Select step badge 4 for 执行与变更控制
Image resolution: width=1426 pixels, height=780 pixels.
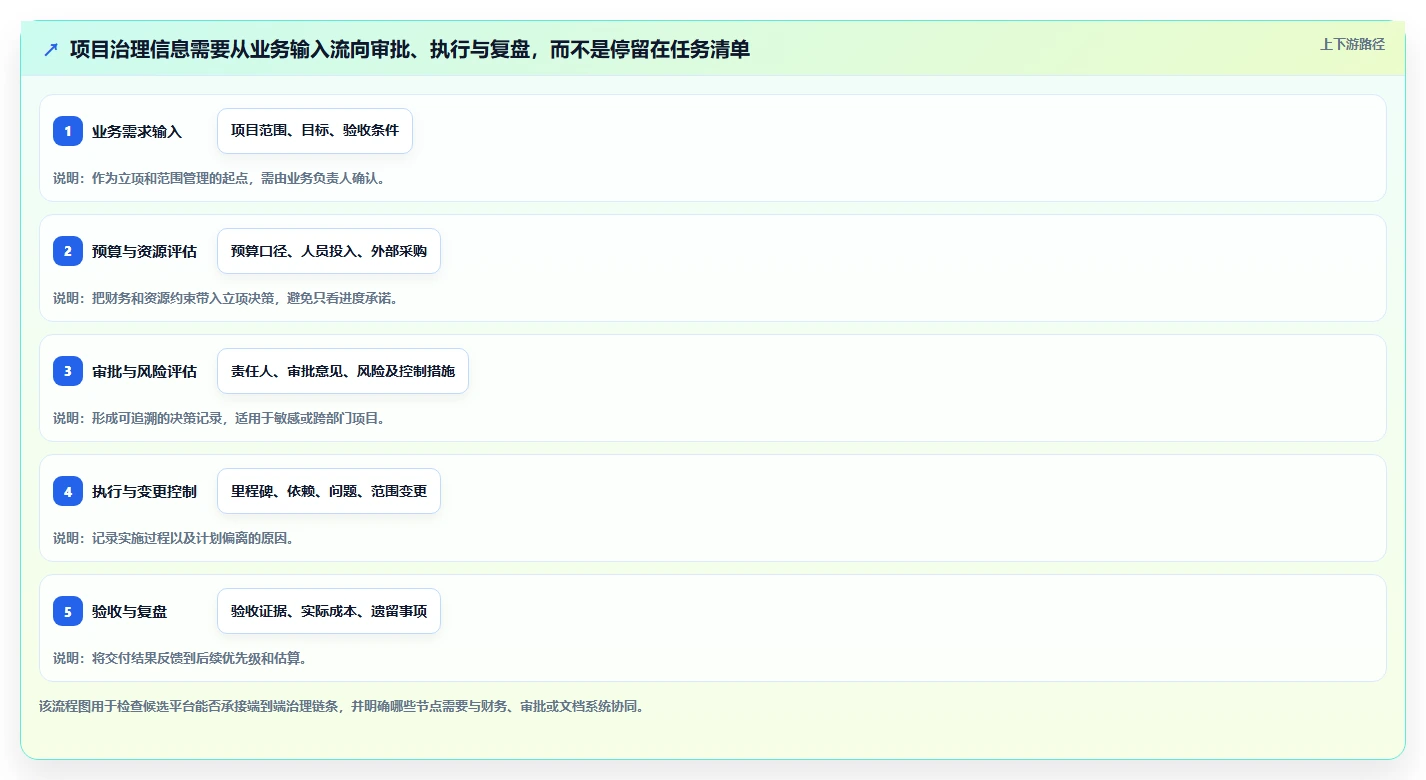[x=68, y=491]
